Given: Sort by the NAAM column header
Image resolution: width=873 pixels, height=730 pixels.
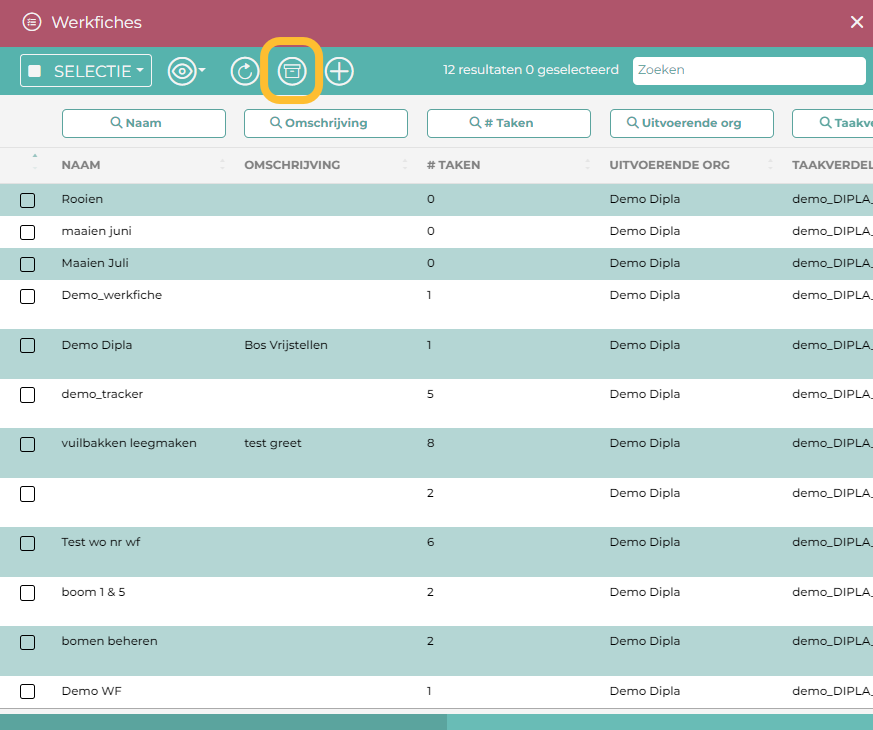Looking at the screenshot, I should click(x=81, y=165).
